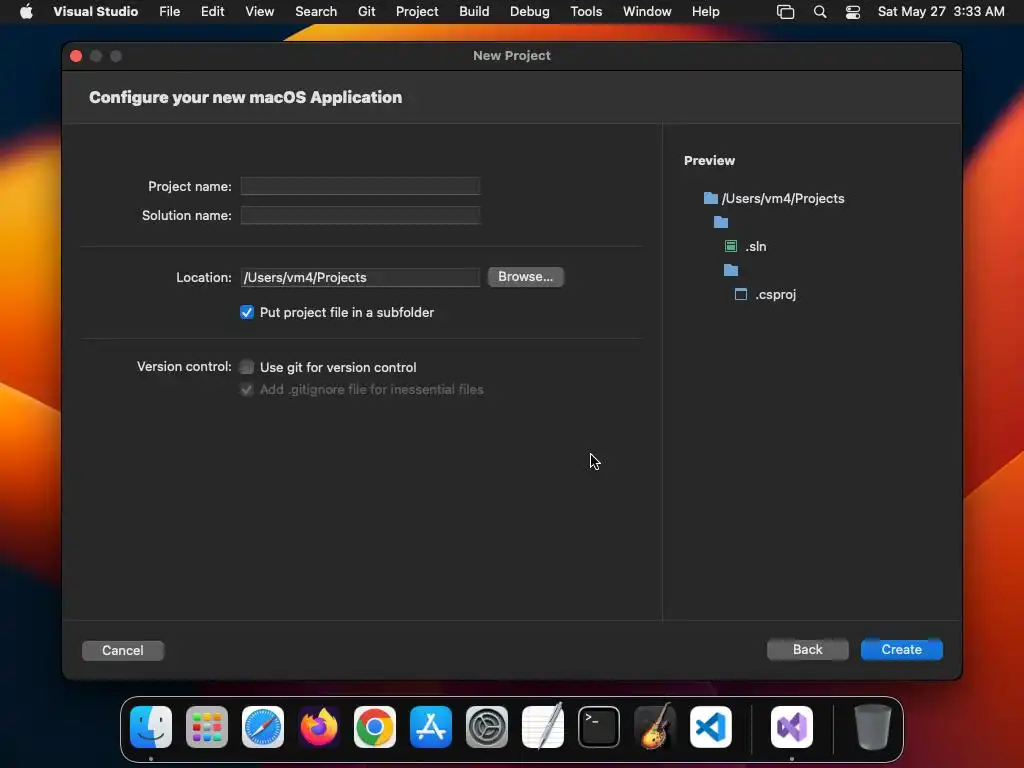The height and width of the screenshot is (768, 1024).
Task: Open the Help menu
Action: [705, 11]
